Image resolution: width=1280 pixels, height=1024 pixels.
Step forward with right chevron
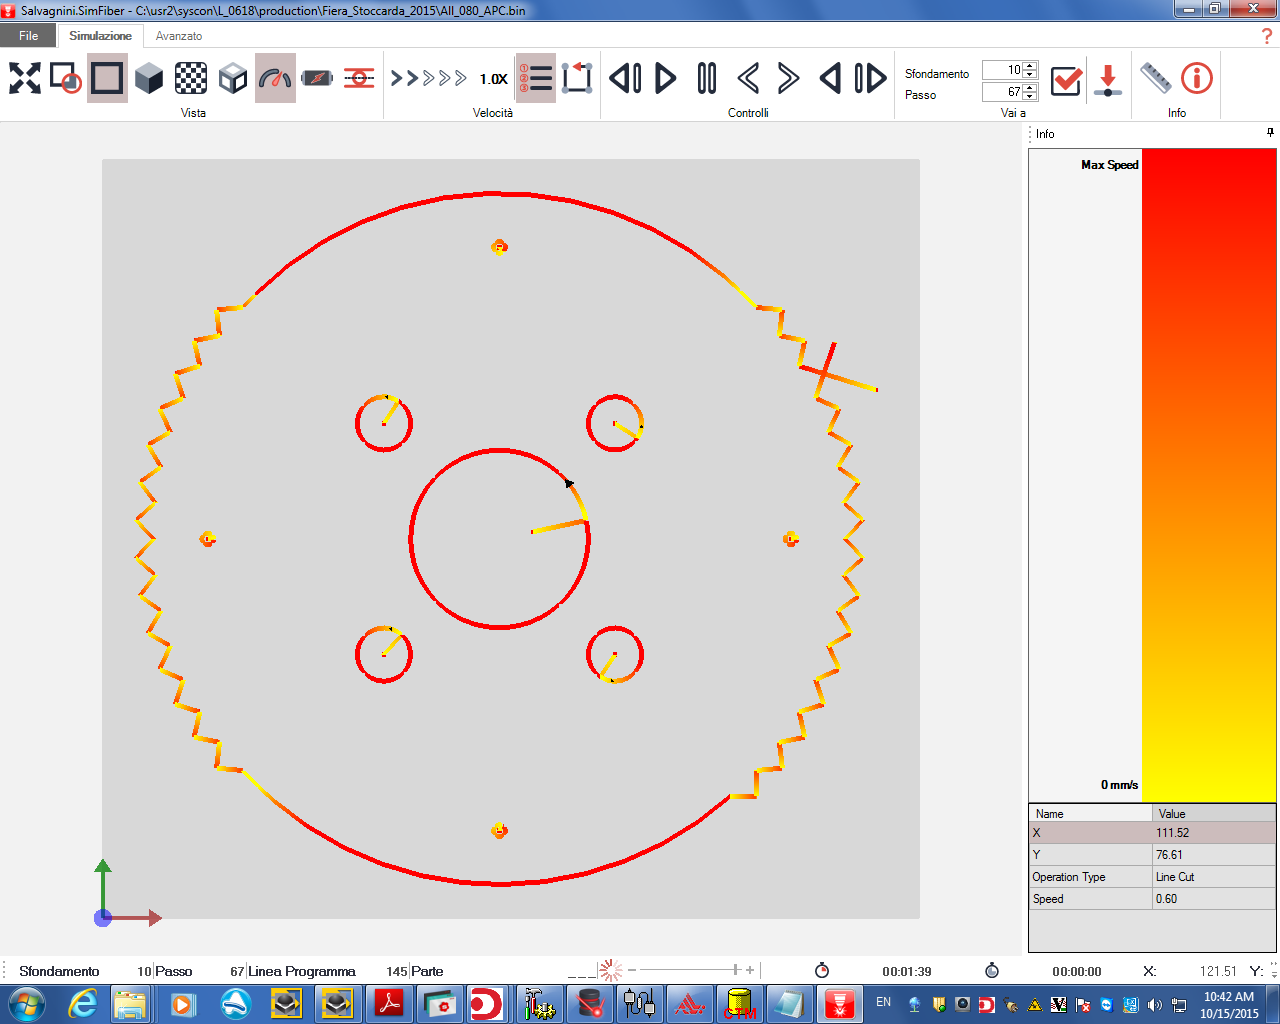(x=789, y=78)
